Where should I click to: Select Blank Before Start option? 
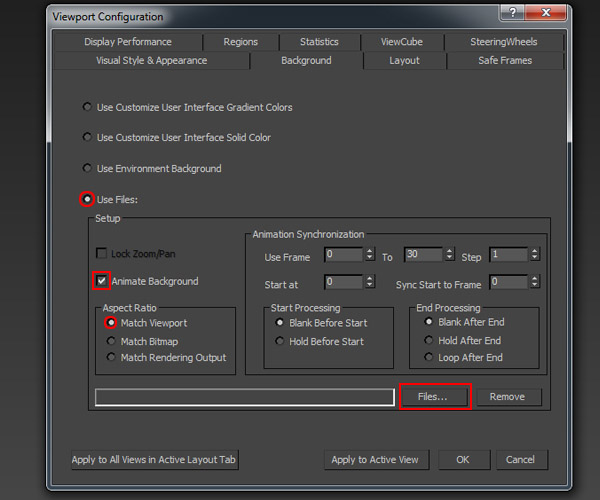[x=279, y=322]
